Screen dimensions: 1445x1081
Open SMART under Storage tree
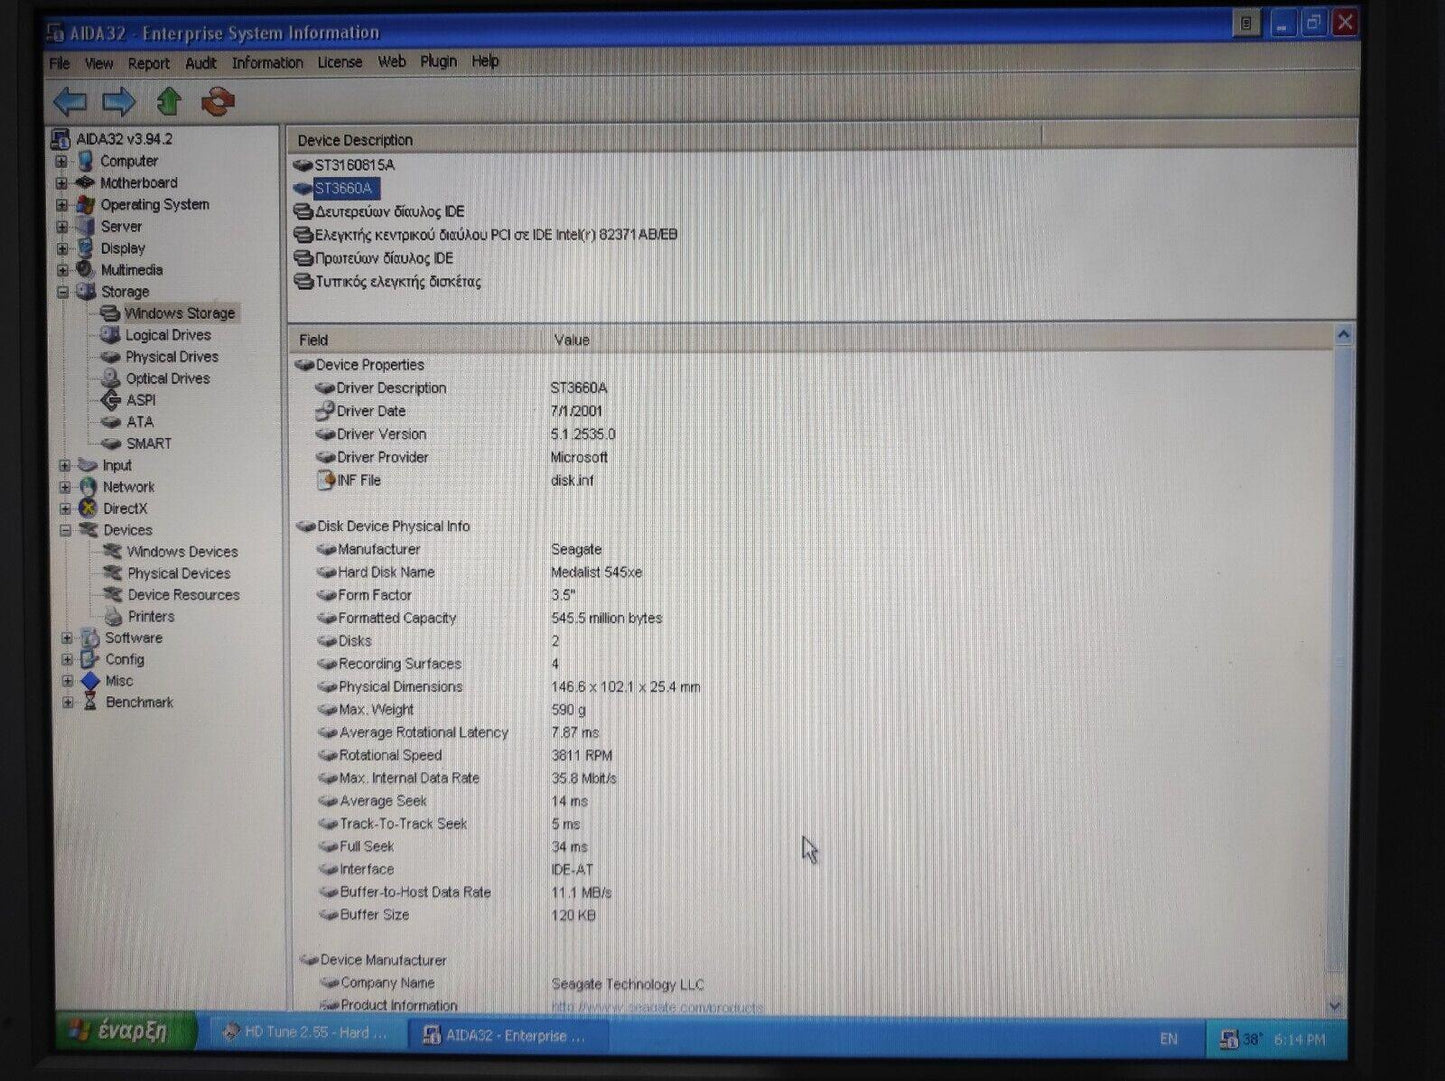pyautogui.click(x=148, y=443)
